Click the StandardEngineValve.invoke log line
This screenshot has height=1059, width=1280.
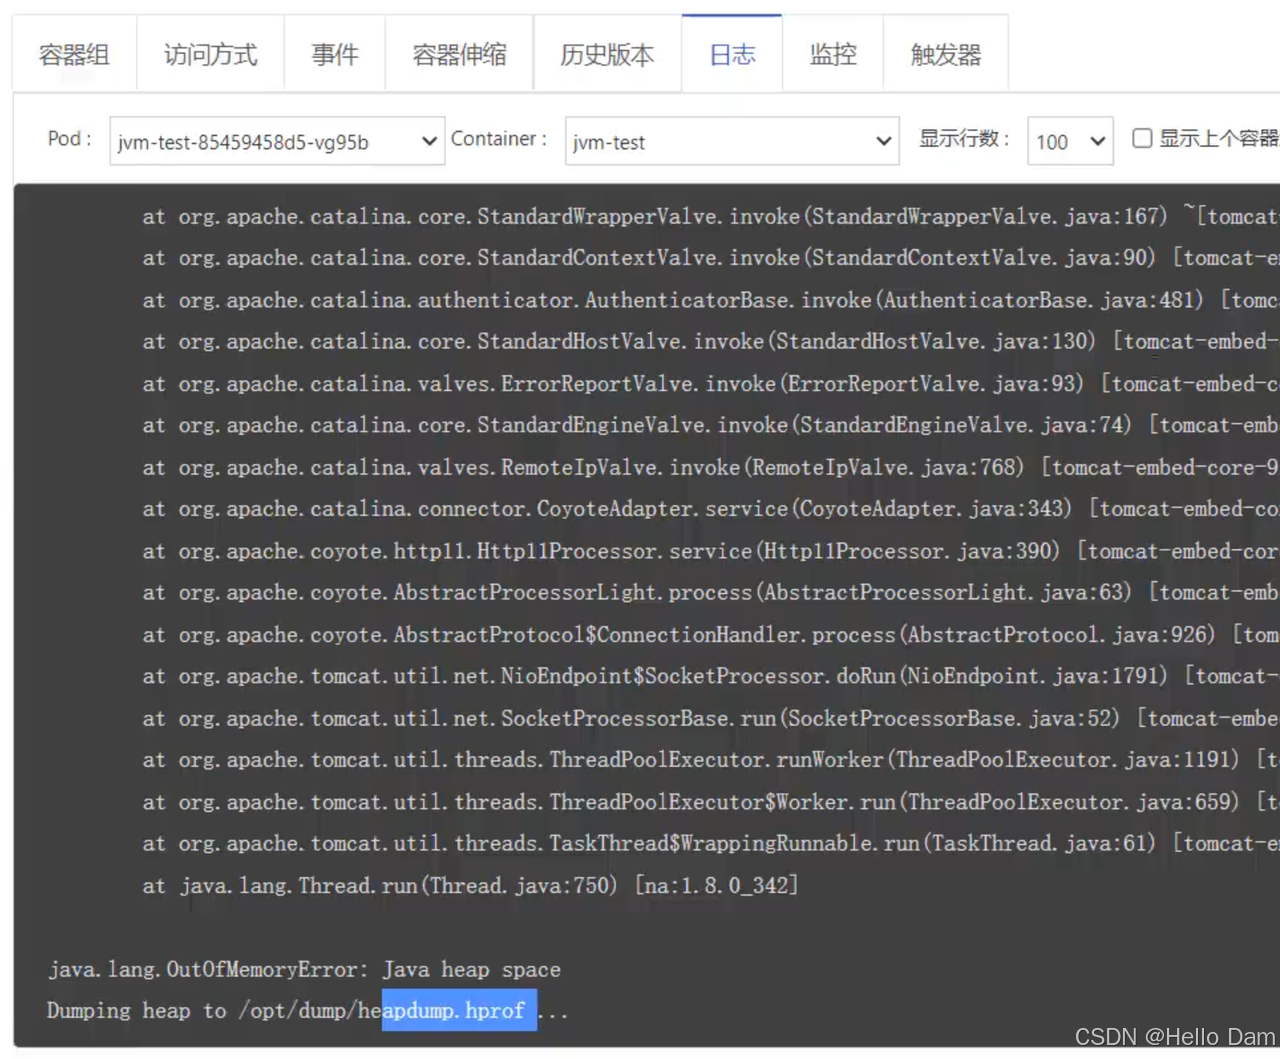point(711,425)
